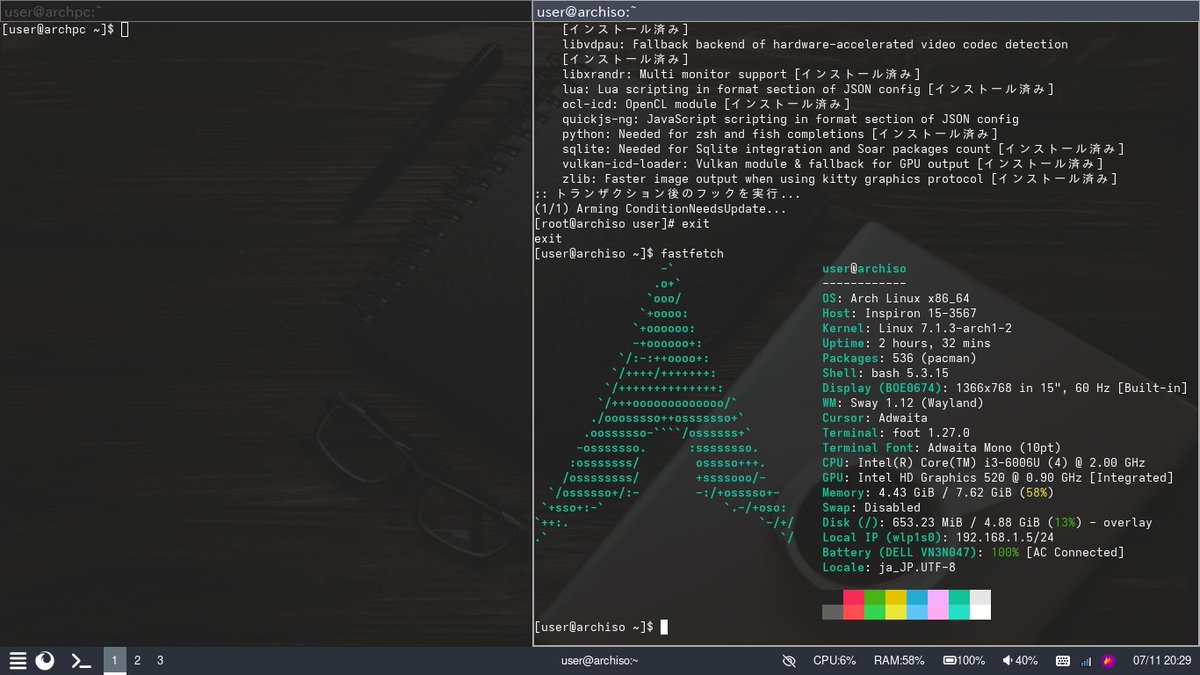Click the 'libvdpau: Fallback backend' line
This screenshot has height=675, width=1200.
point(815,45)
